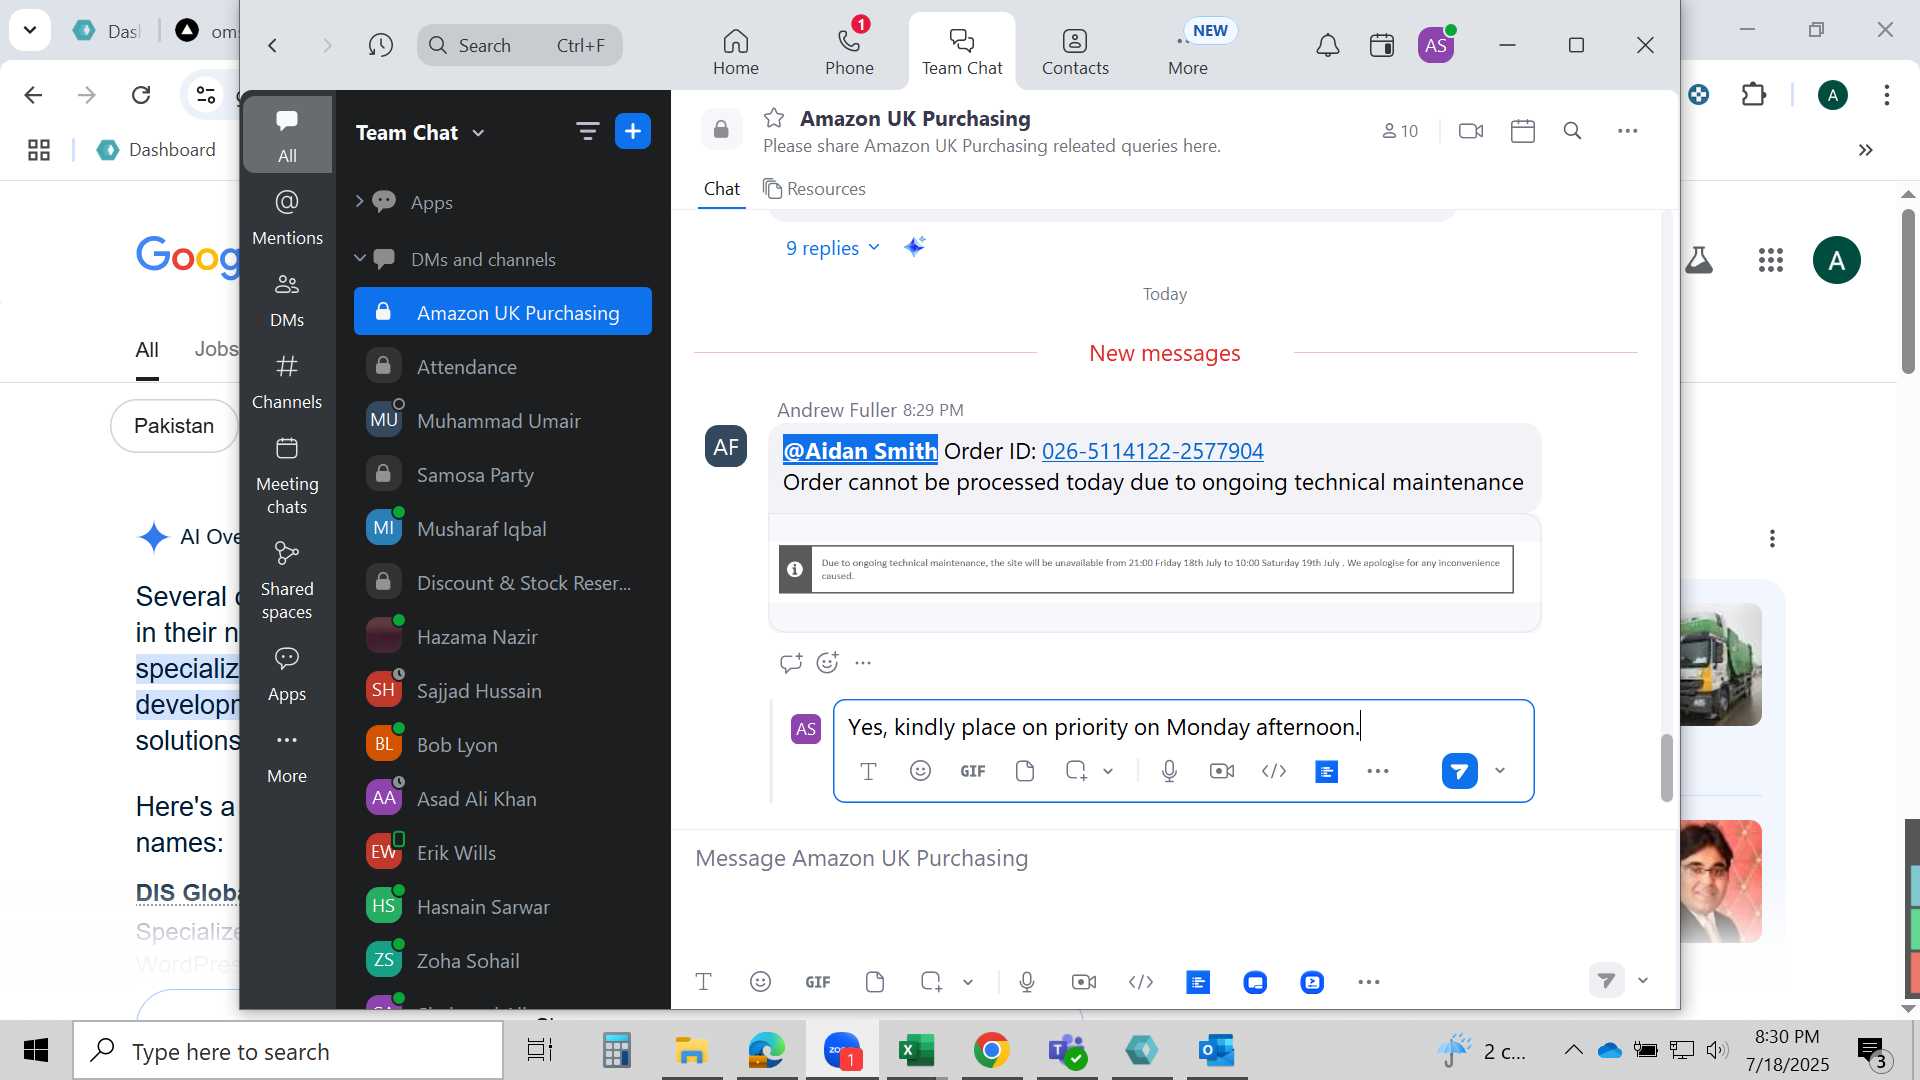Open screenshot options dropdown in reply box
The image size is (1920, 1080).
pos(1108,771)
